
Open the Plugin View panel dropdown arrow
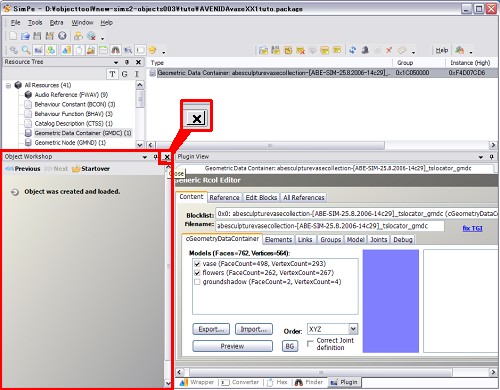click(481, 157)
